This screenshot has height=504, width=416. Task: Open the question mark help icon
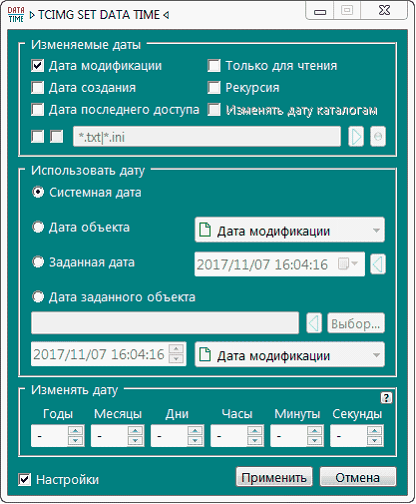click(x=386, y=397)
